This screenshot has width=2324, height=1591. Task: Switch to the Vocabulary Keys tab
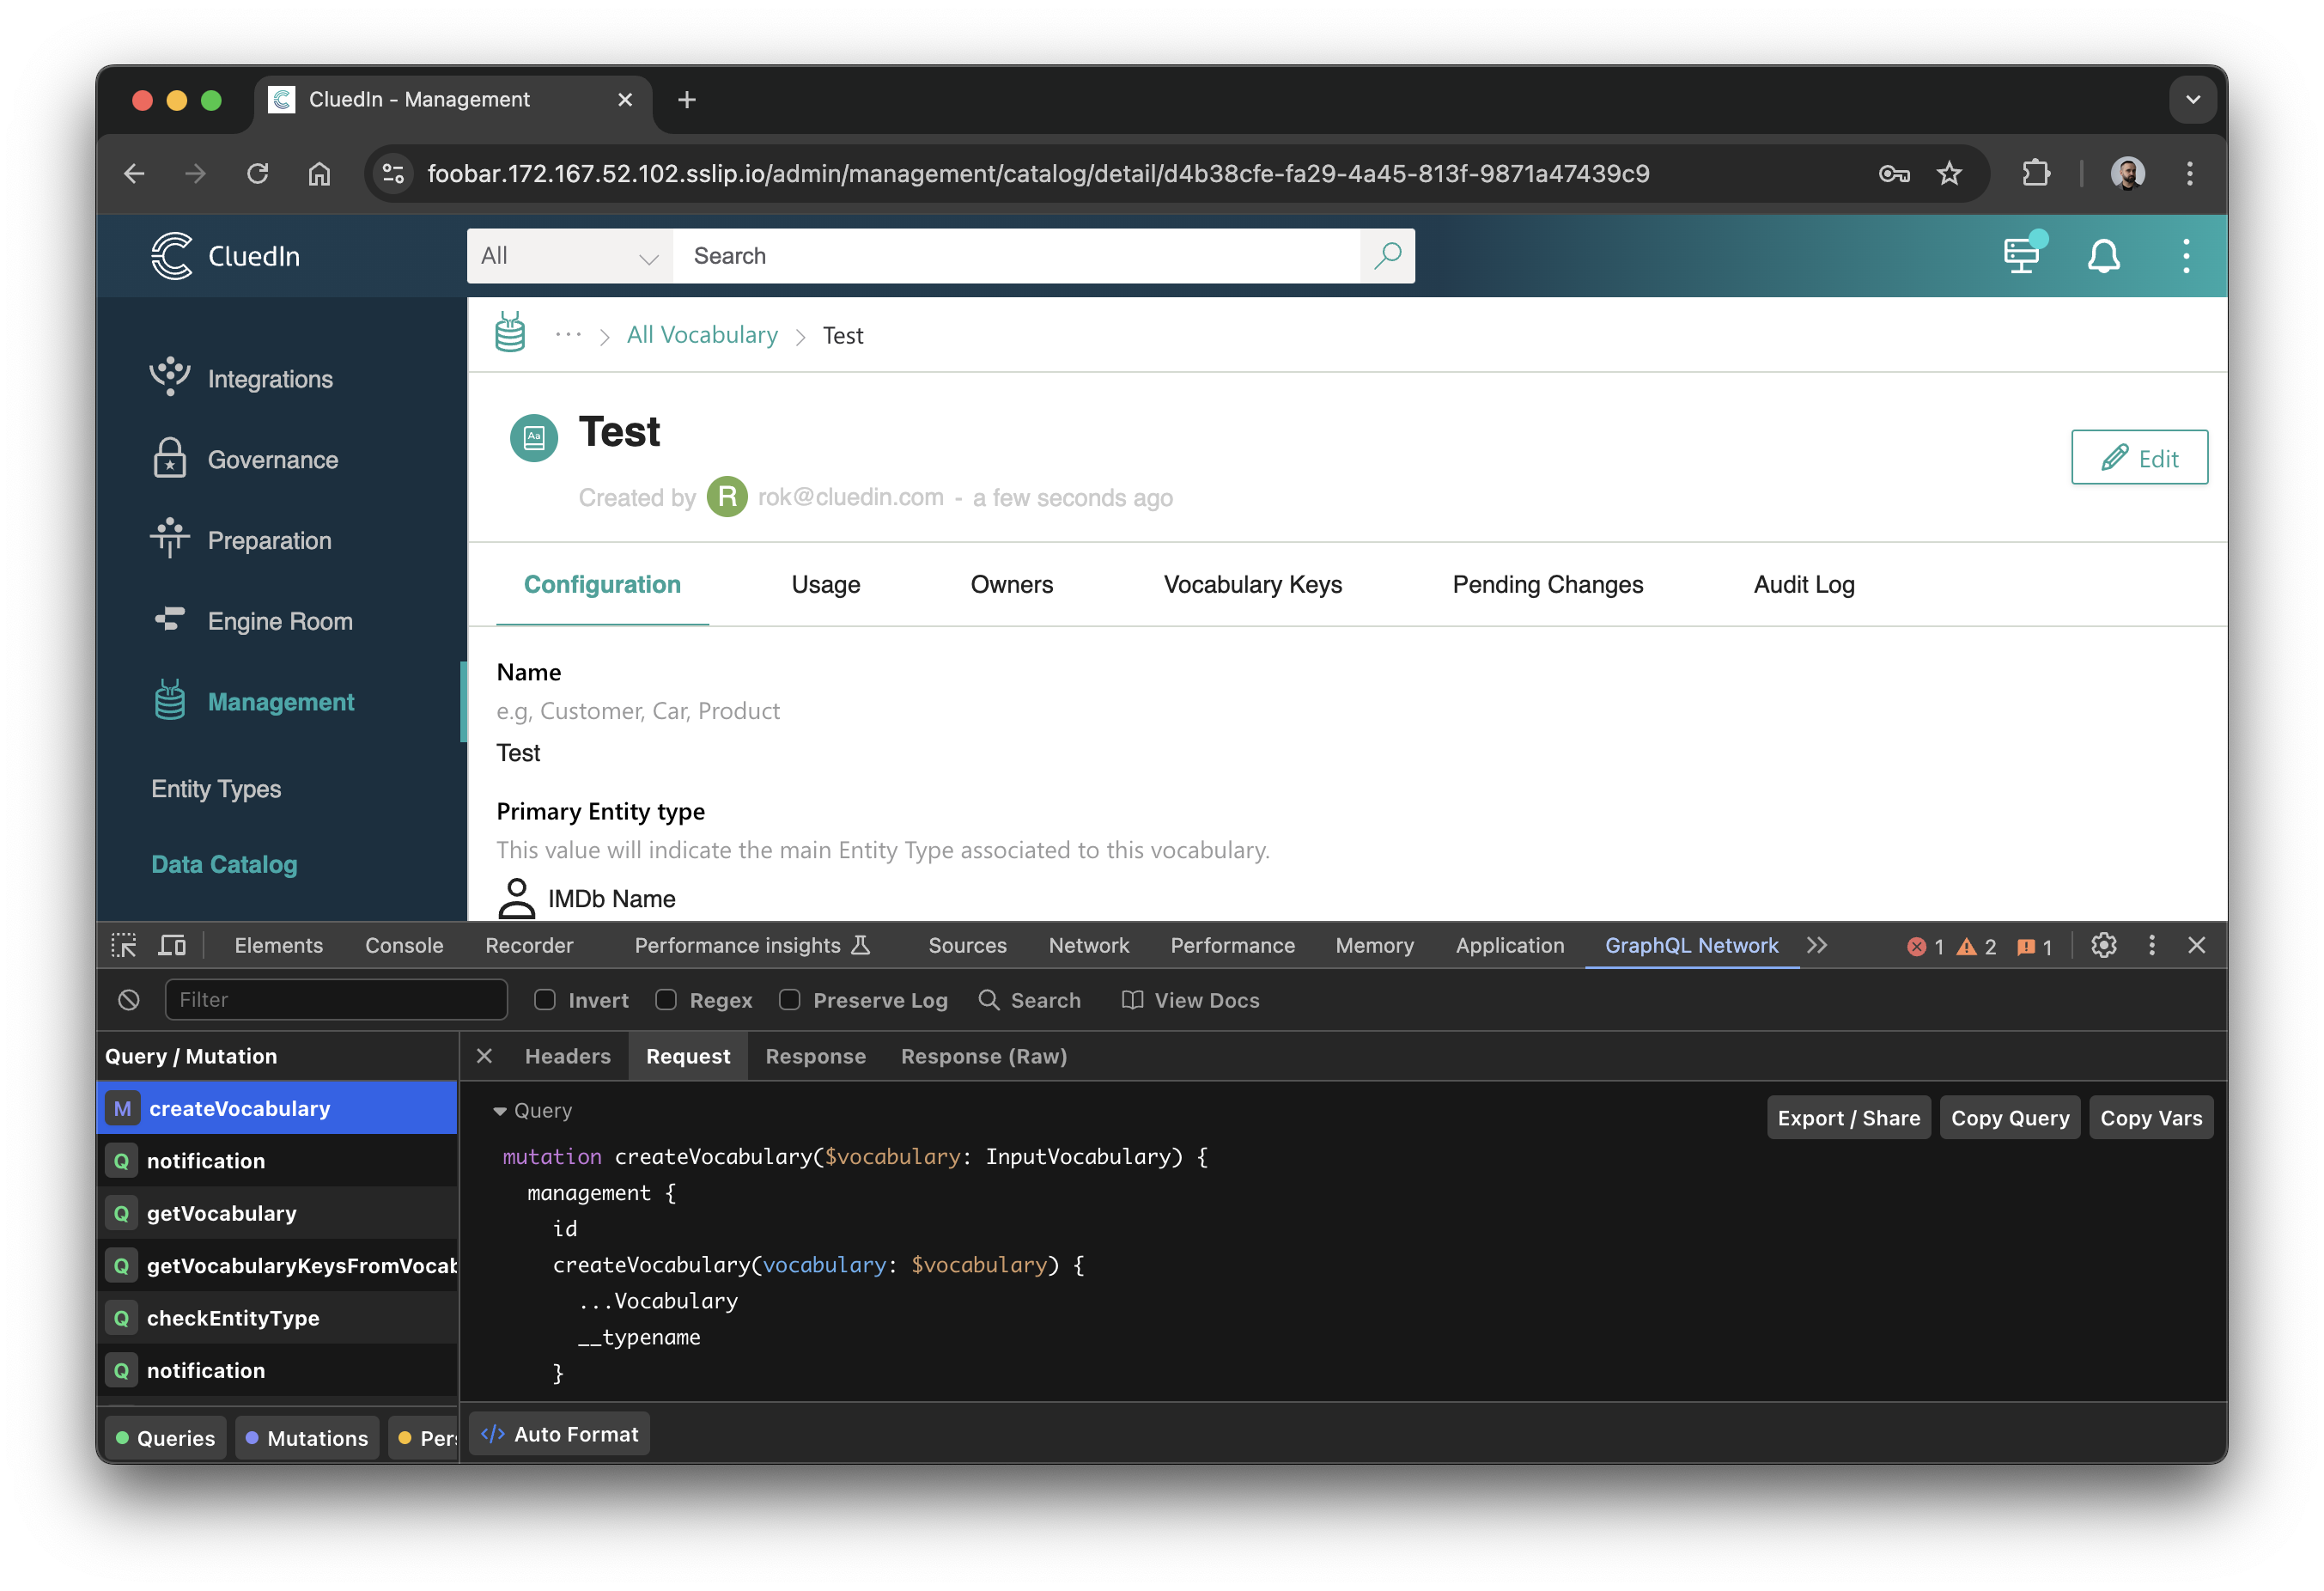[1252, 582]
